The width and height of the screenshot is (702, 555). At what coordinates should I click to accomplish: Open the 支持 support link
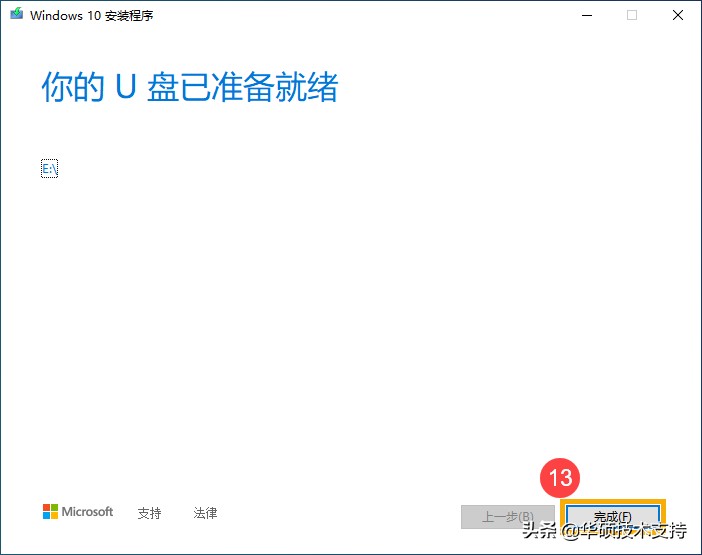tap(149, 513)
